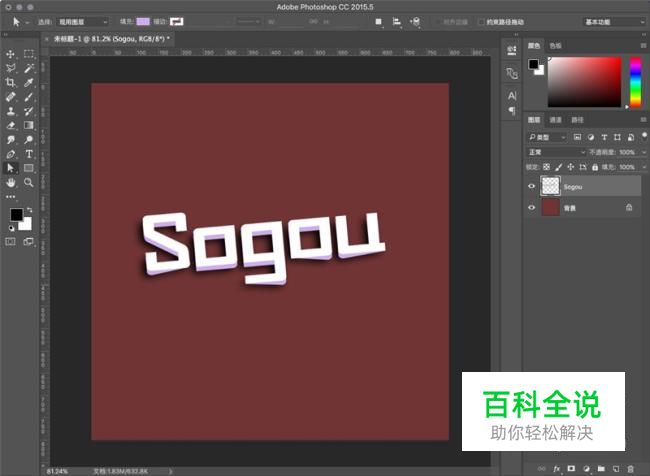Select the Polygonal Lasso tool
Viewport: 650px width, 476px height.
(10, 68)
